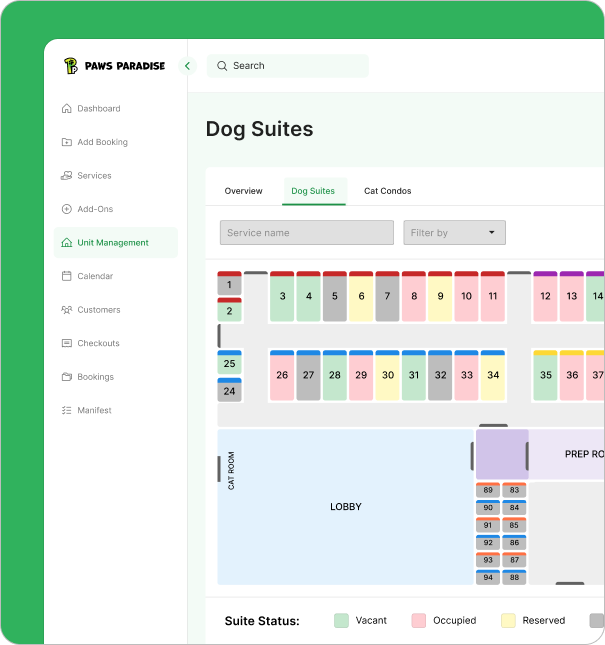Select occupied suite 26
The image size is (605, 645).
(x=282, y=375)
